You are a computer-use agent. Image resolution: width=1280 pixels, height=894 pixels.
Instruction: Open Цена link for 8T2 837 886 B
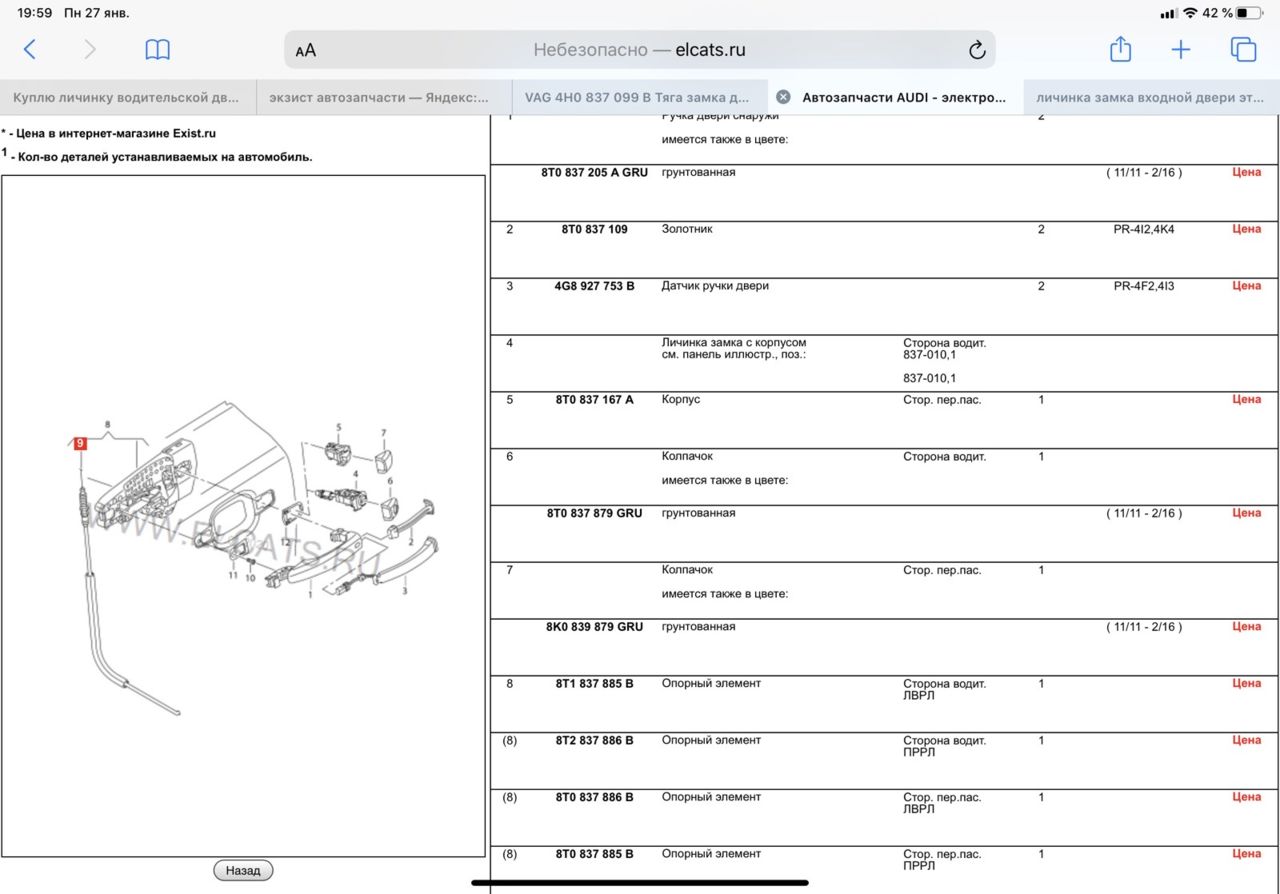[x=1246, y=740]
